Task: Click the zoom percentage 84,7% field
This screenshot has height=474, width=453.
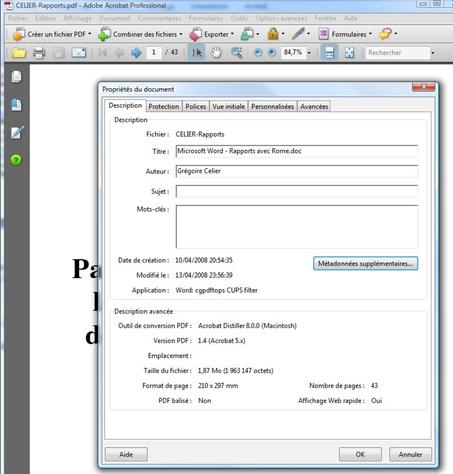Action: [x=293, y=52]
